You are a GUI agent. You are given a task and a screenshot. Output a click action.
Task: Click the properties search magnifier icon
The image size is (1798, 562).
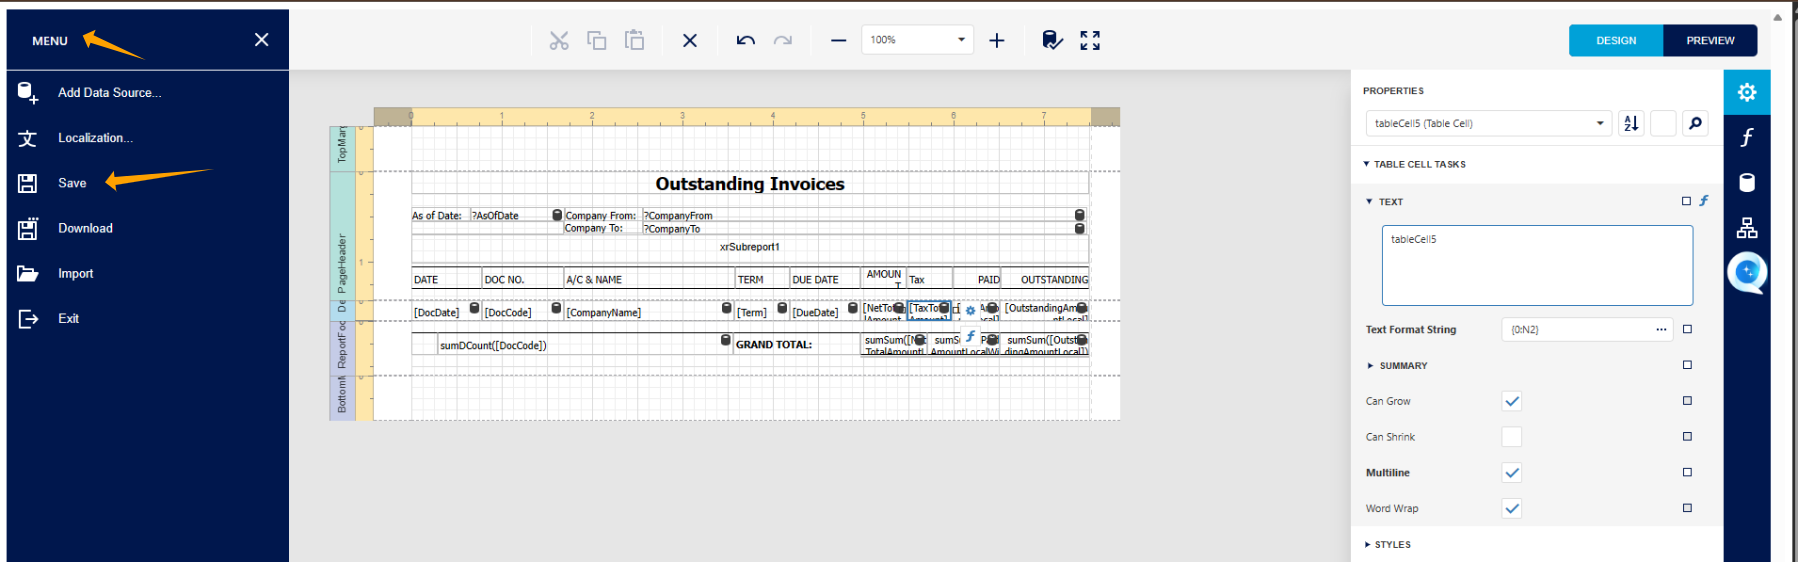[1695, 124]
